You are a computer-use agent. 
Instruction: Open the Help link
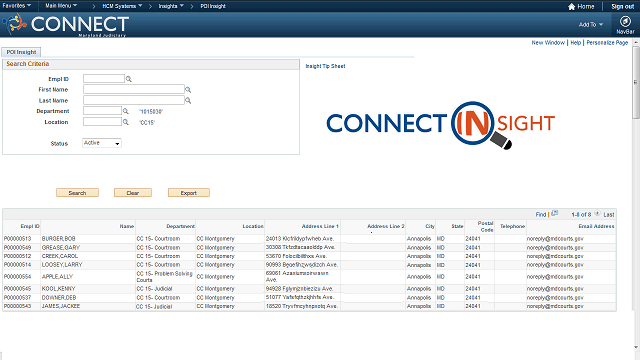point(576,42)
